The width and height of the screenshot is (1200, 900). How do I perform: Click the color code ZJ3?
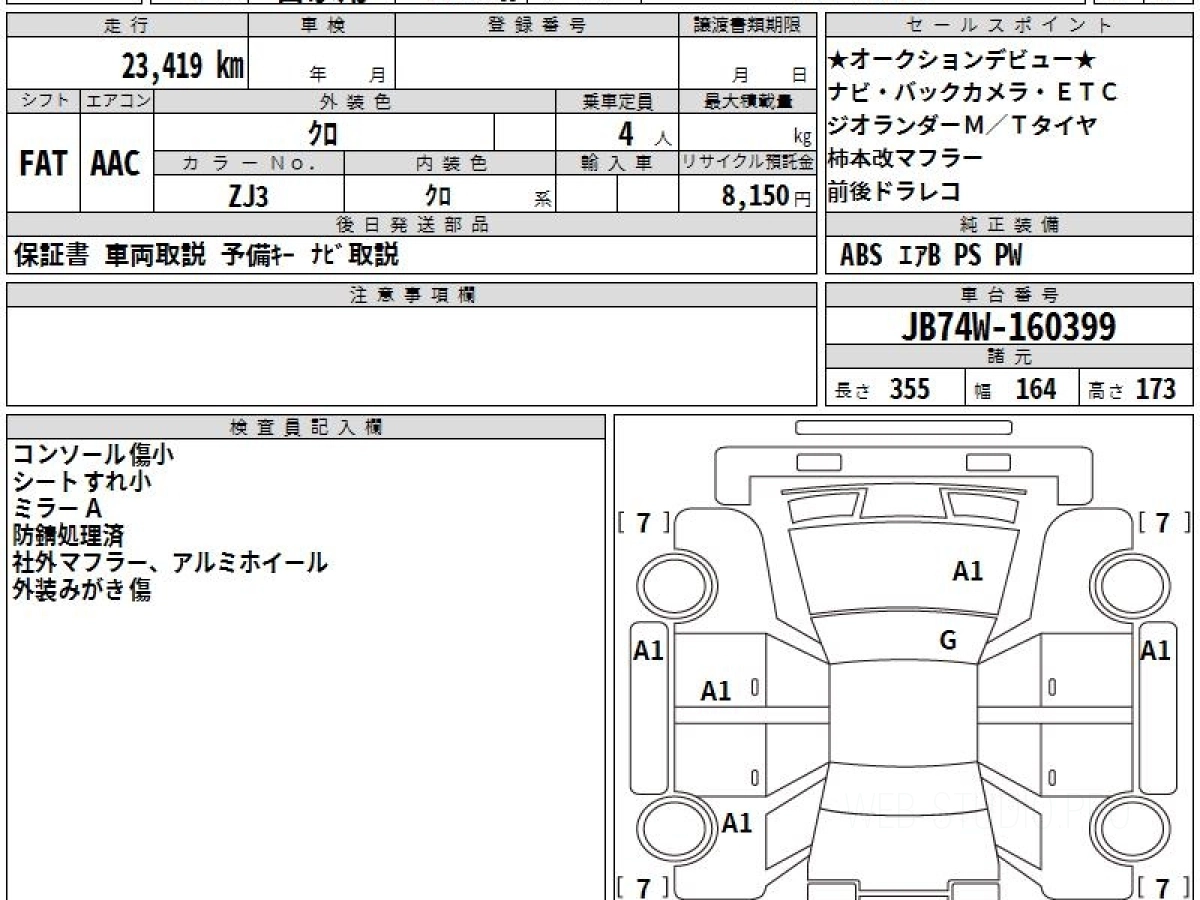[248, 196]
